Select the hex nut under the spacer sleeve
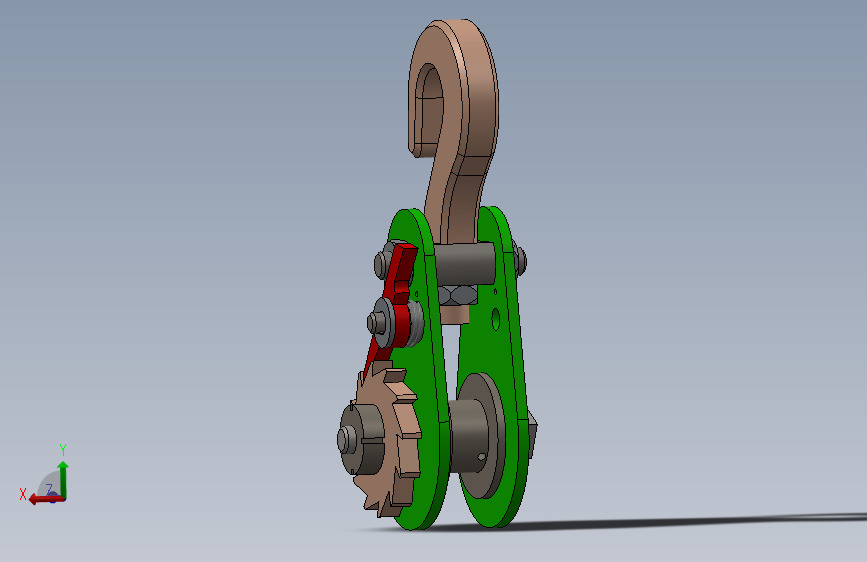867x562 pixels. 458,294
